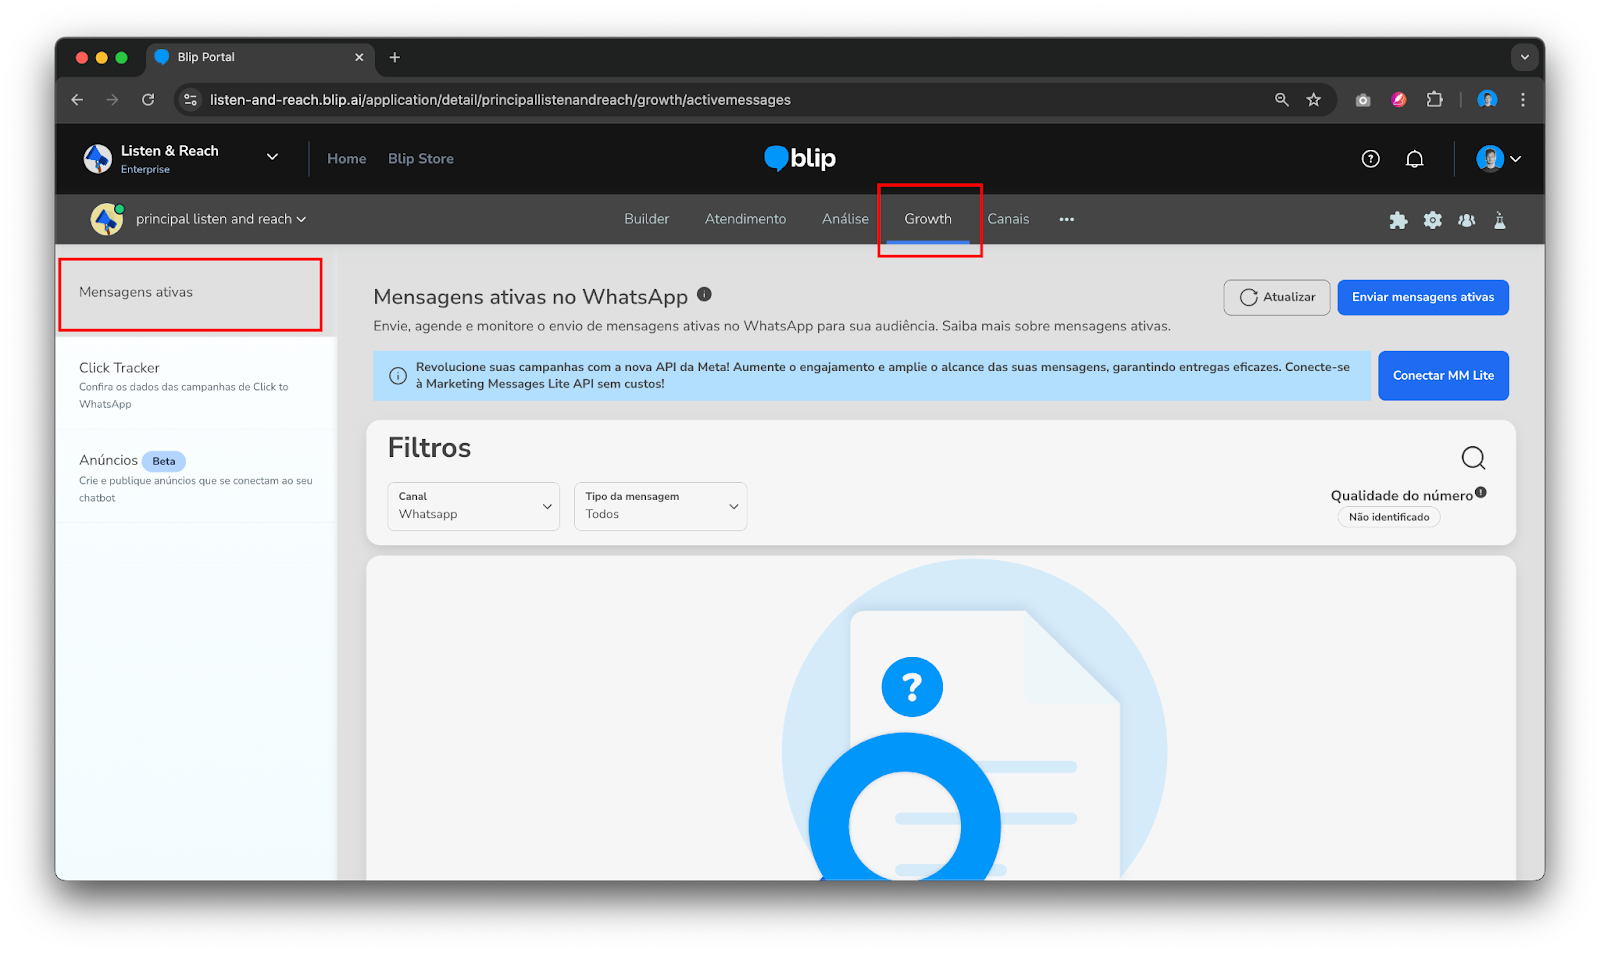Switch to the Builder tab

(646, 219)
